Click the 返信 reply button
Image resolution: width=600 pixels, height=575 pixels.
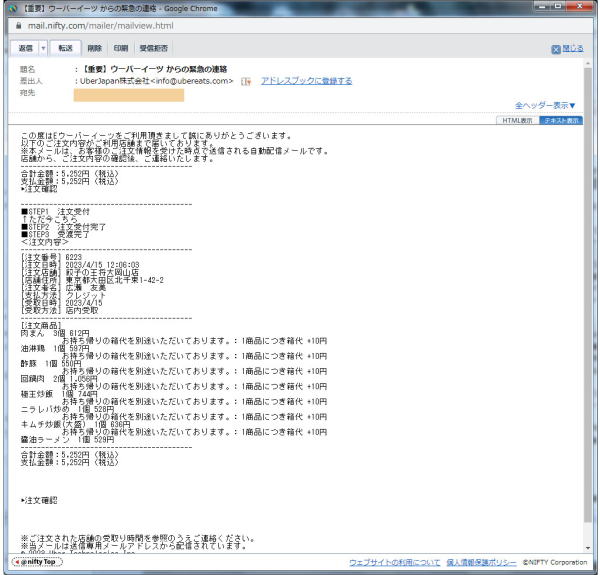point(26,48)
